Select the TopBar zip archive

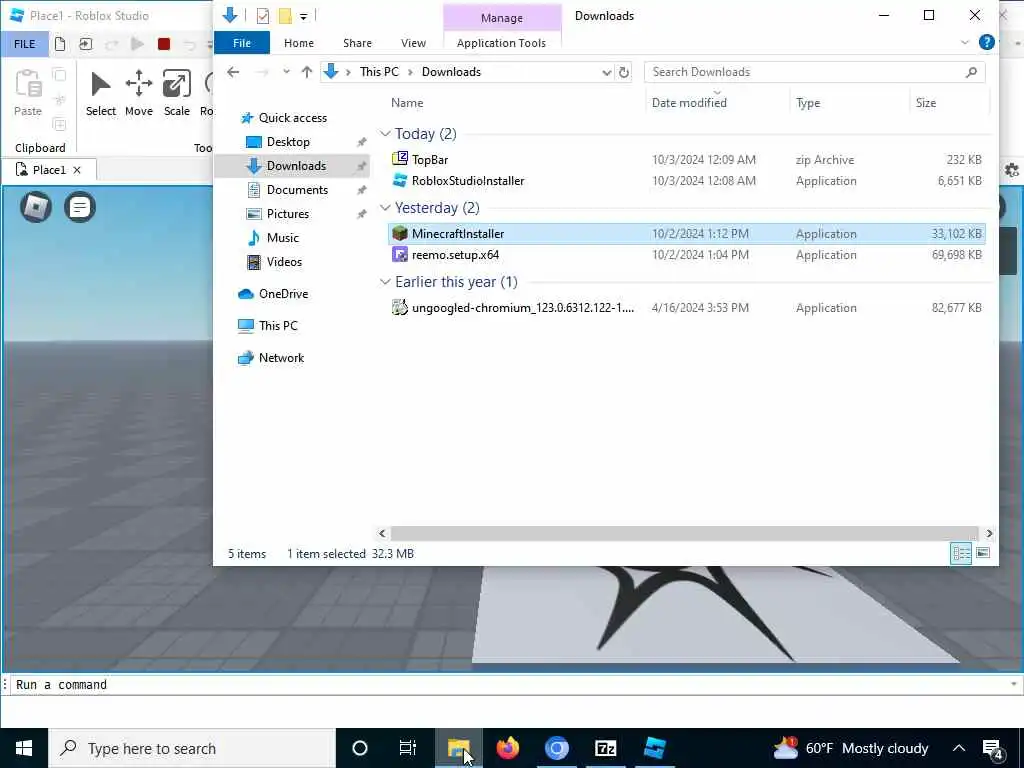point(686,159)
